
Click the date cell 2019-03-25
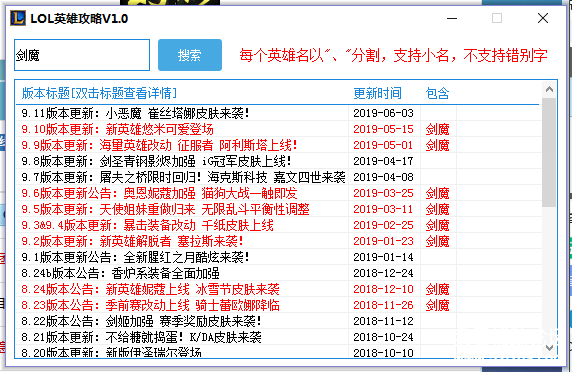383,193
